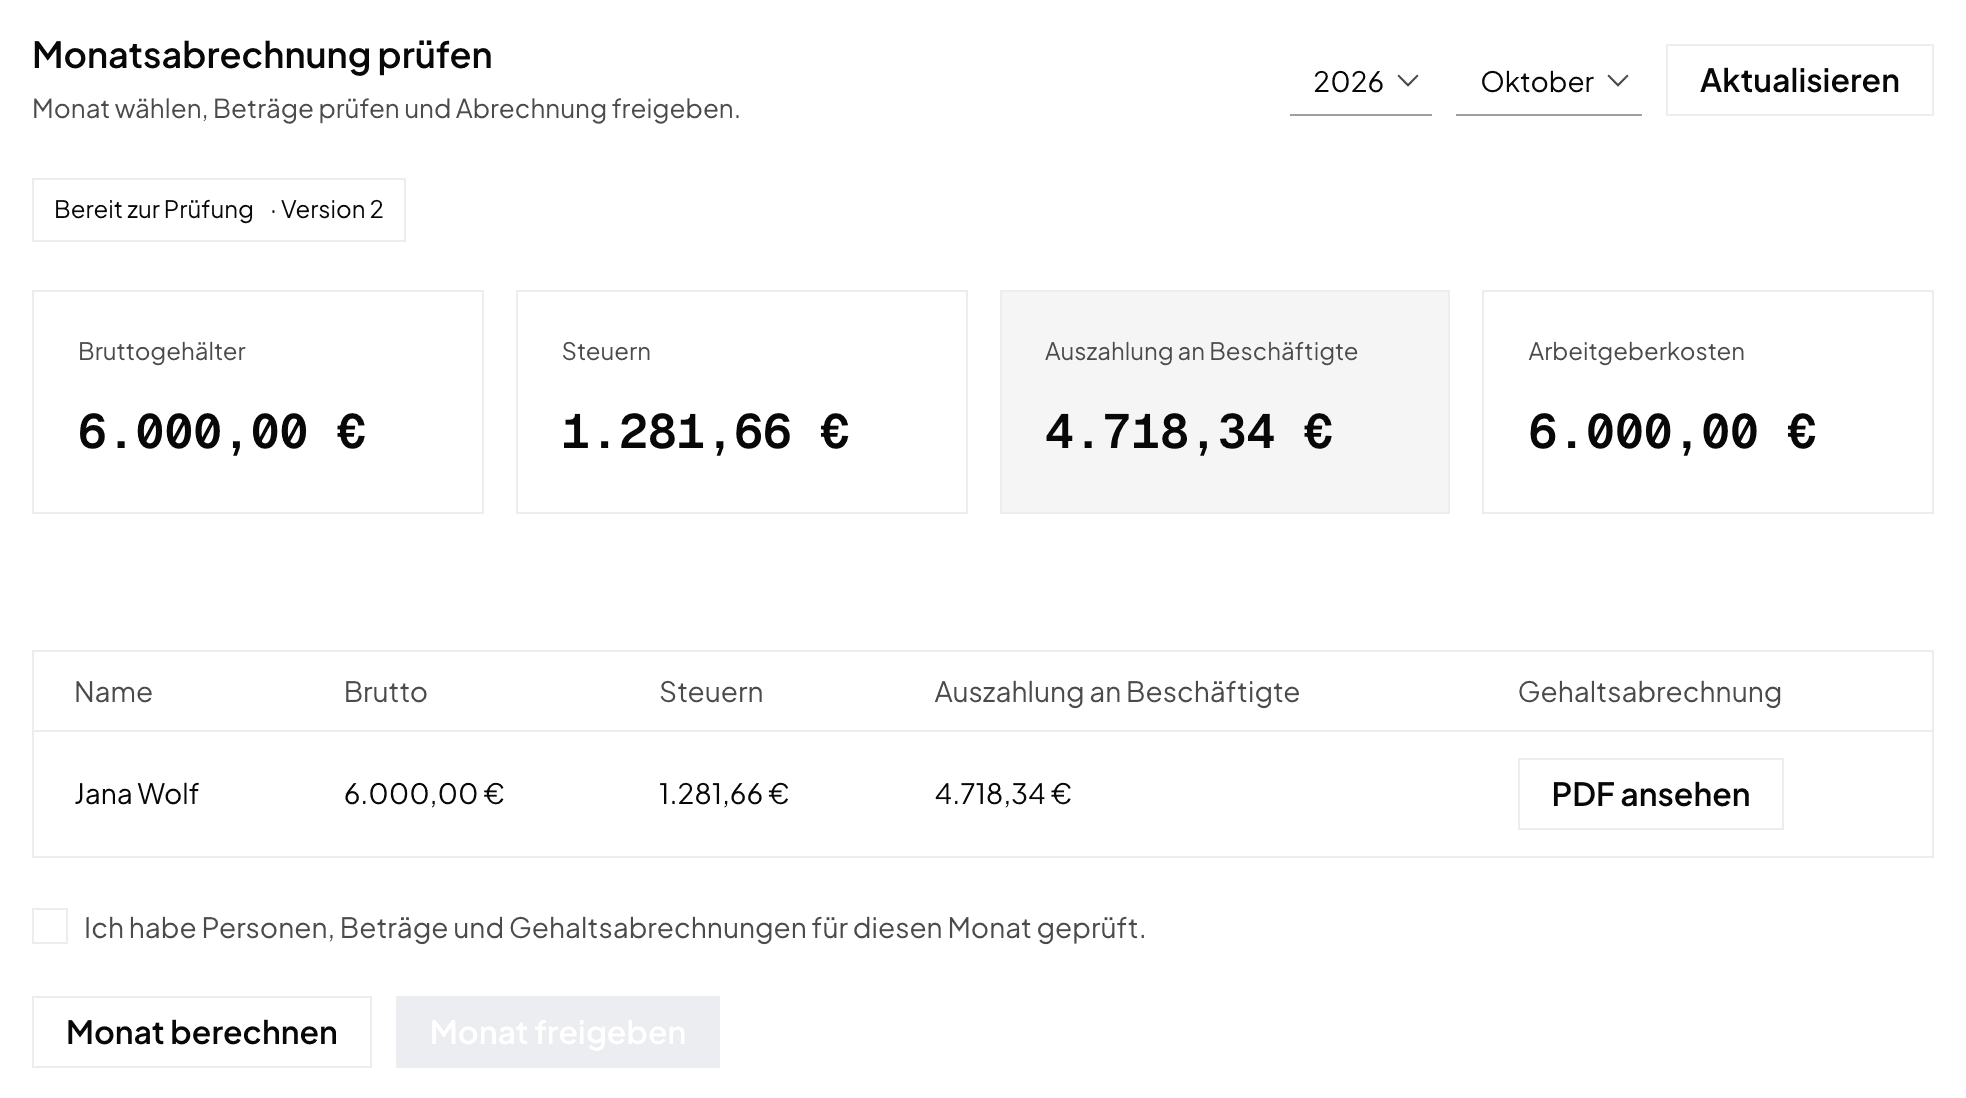Click the 6.000,00 € Brutto table cell
1966x1098 pixels.
pyautogui.click(x=424, y=794)
